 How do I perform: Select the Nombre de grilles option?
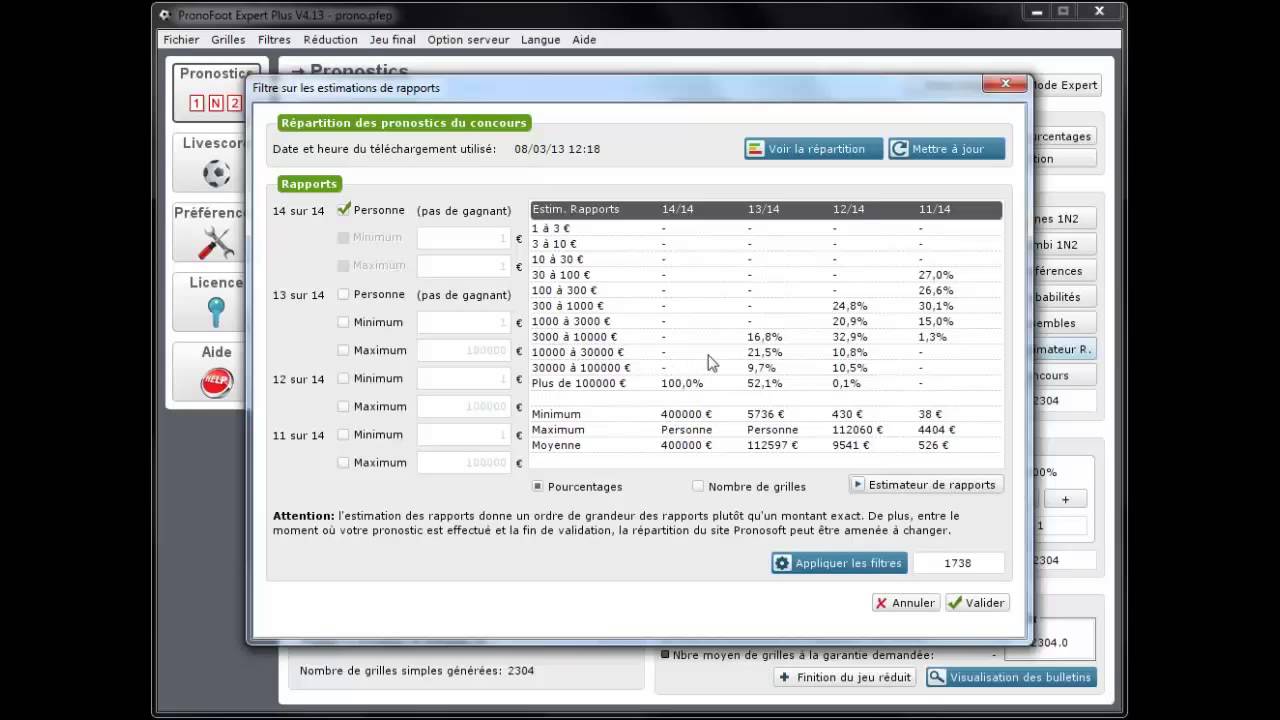point(698,487)
